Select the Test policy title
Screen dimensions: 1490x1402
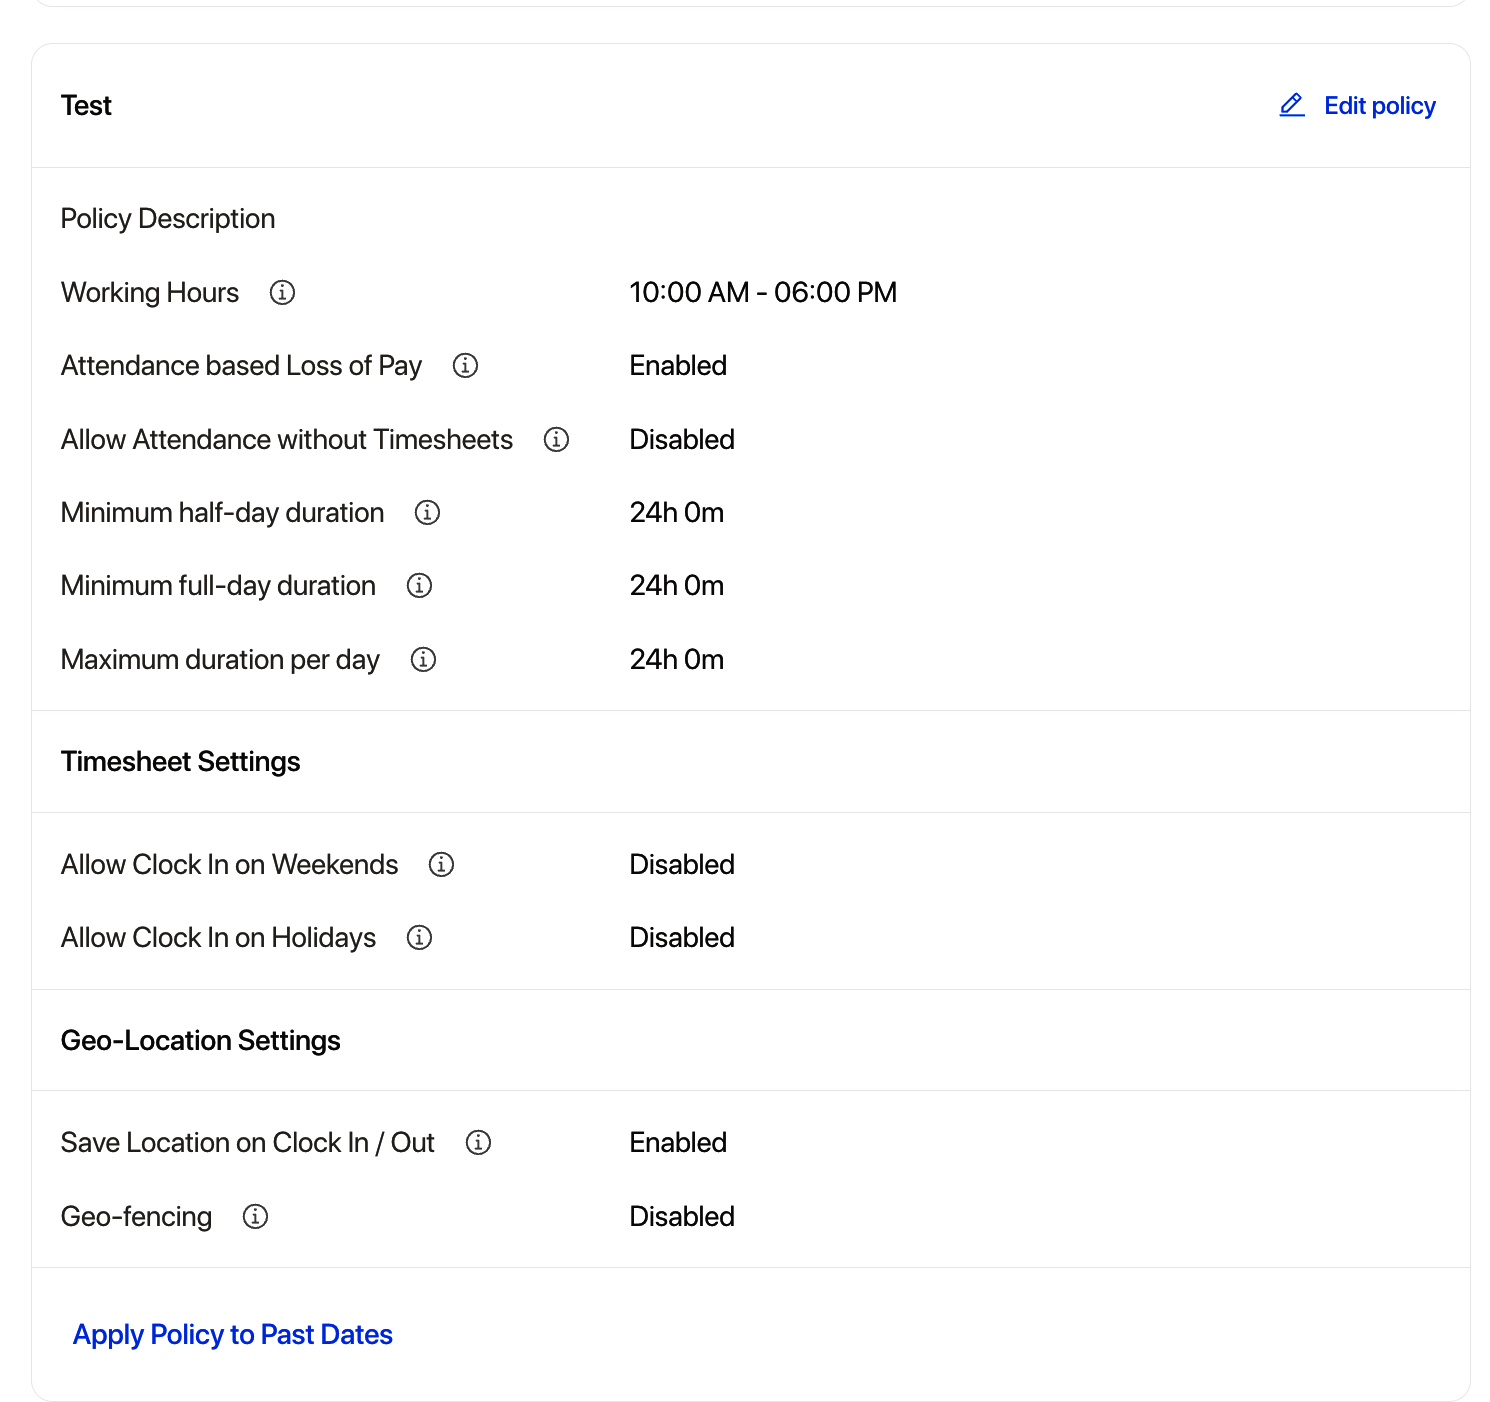[86, 105]
